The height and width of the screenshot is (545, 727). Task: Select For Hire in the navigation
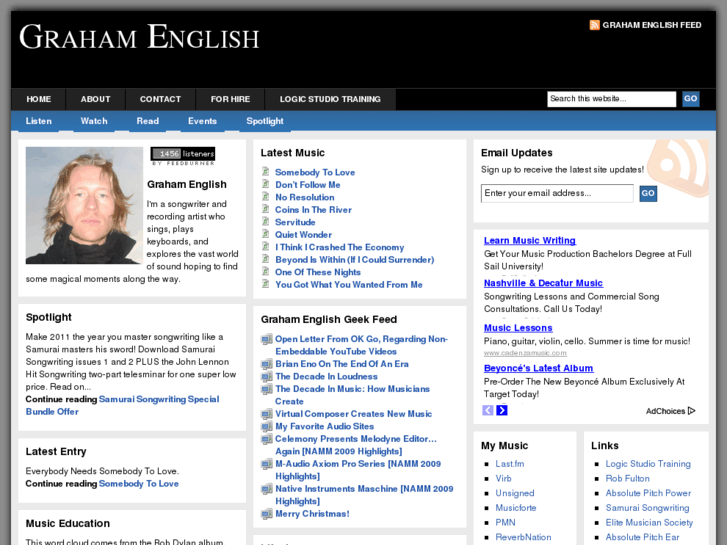pos(230,99)
